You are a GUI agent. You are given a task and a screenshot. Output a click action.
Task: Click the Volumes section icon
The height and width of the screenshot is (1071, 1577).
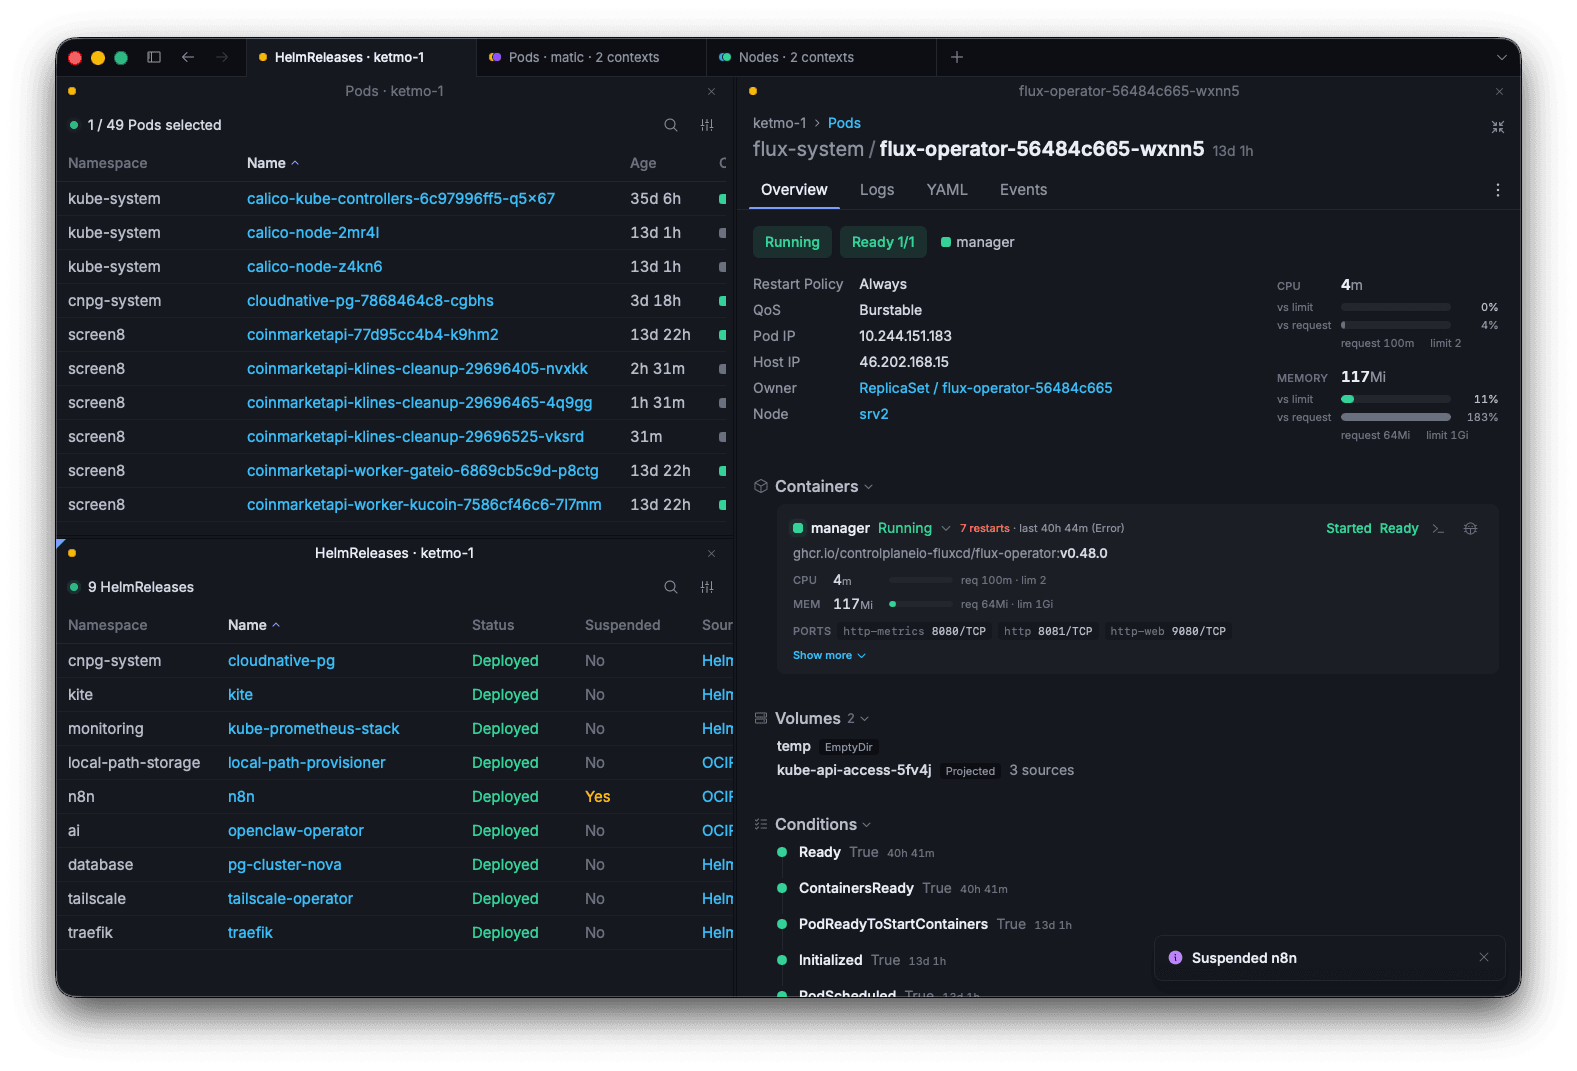pyautogui.click(x=761, y=718)
